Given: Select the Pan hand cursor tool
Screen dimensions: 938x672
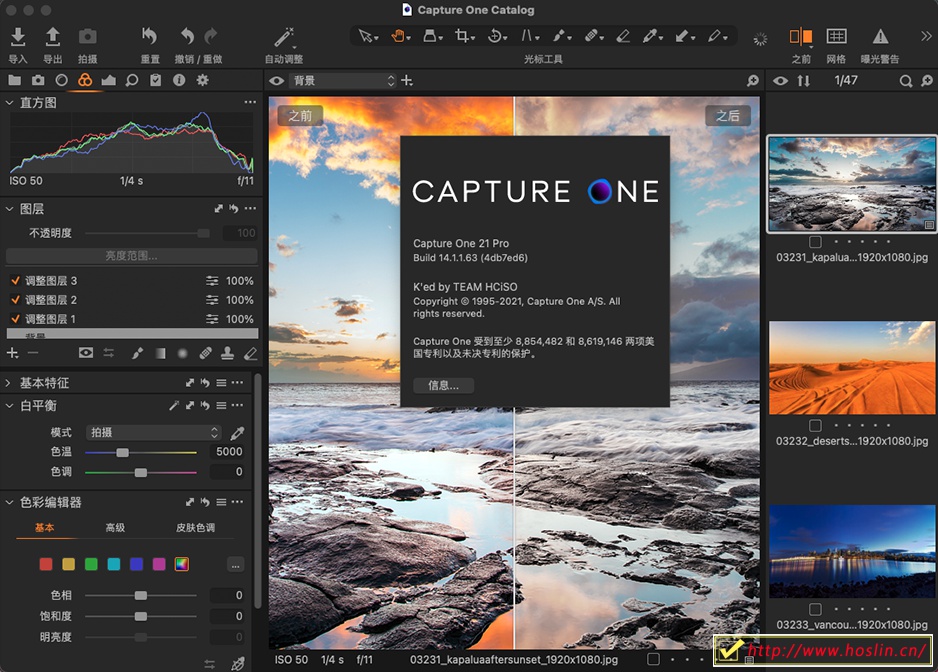Looking at the screenshot, I should pyautogui.click(x=399, y=36).
